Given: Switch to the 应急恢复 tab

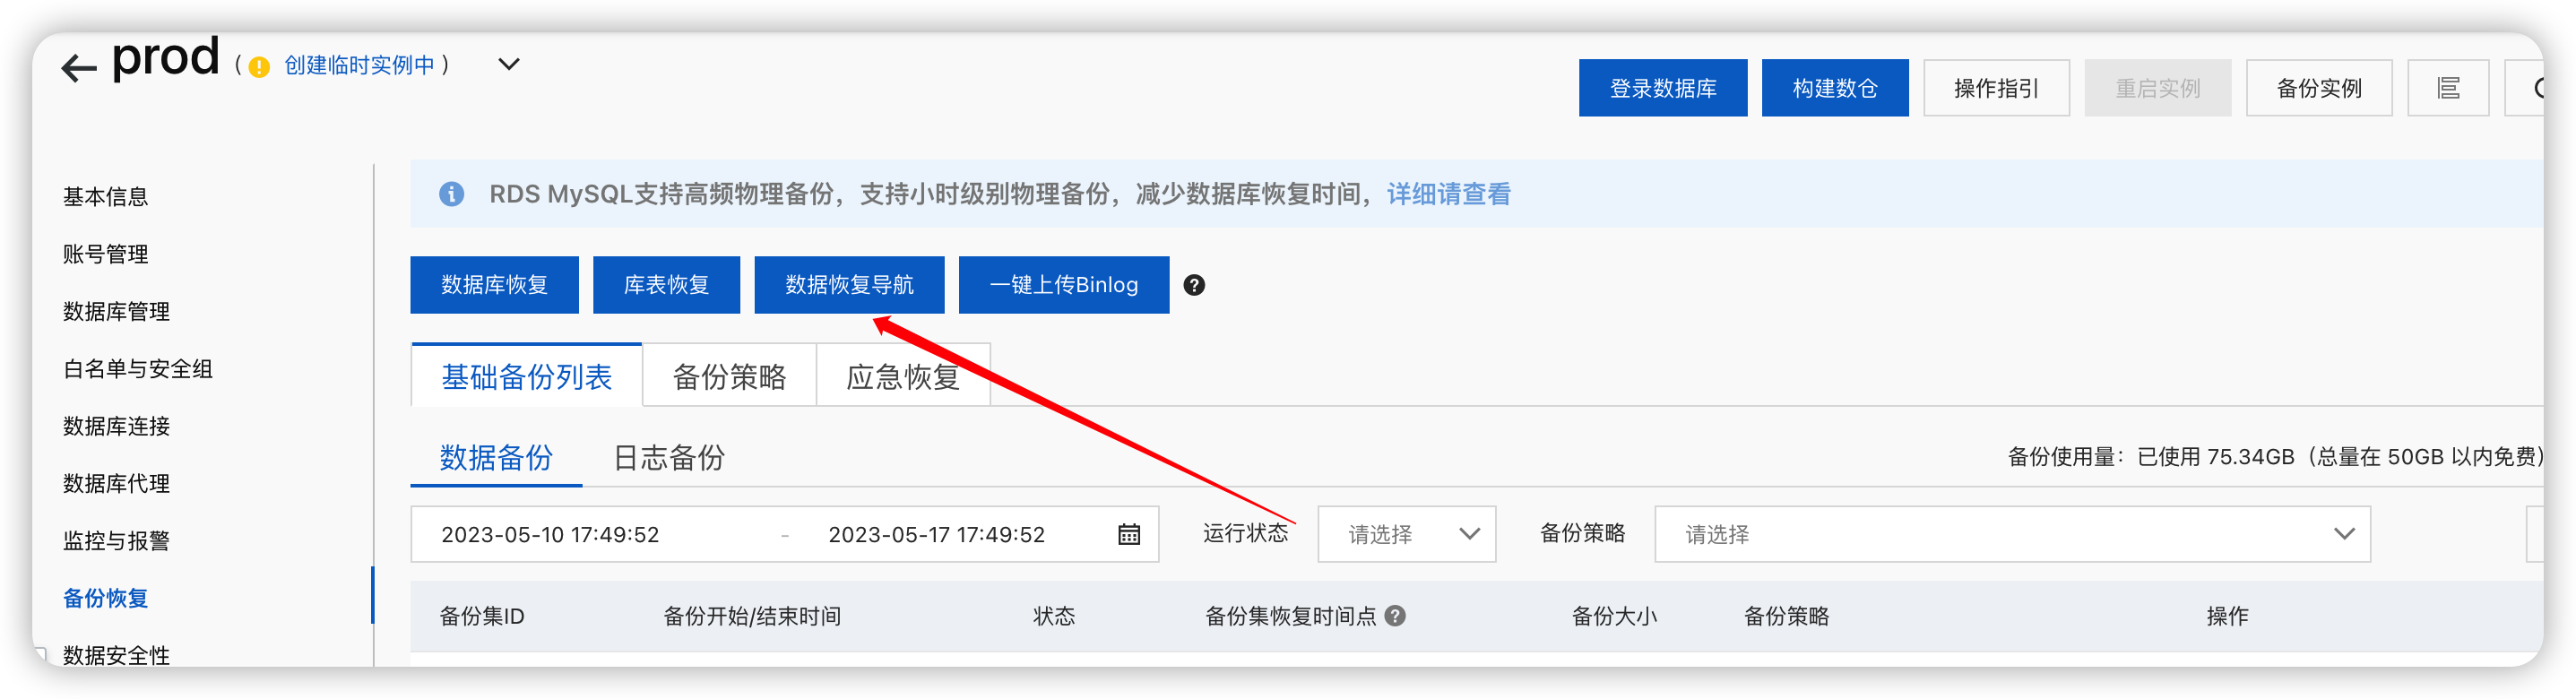Looking at the screenshot, I should 903,376.
